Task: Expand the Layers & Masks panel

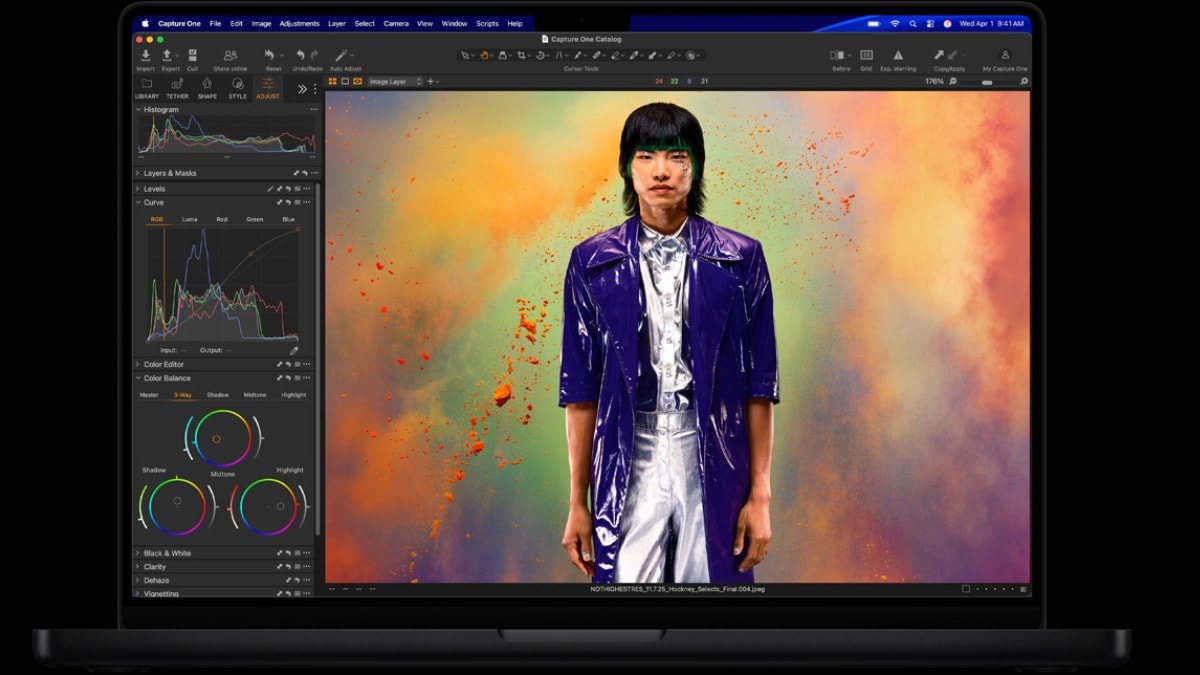Action: 138,173
